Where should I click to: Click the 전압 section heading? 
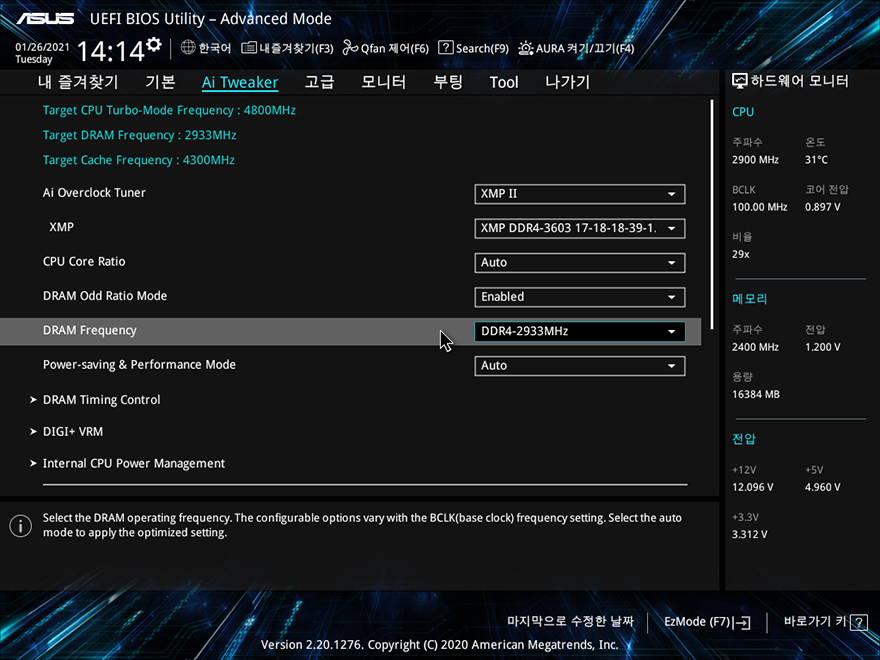744,438
